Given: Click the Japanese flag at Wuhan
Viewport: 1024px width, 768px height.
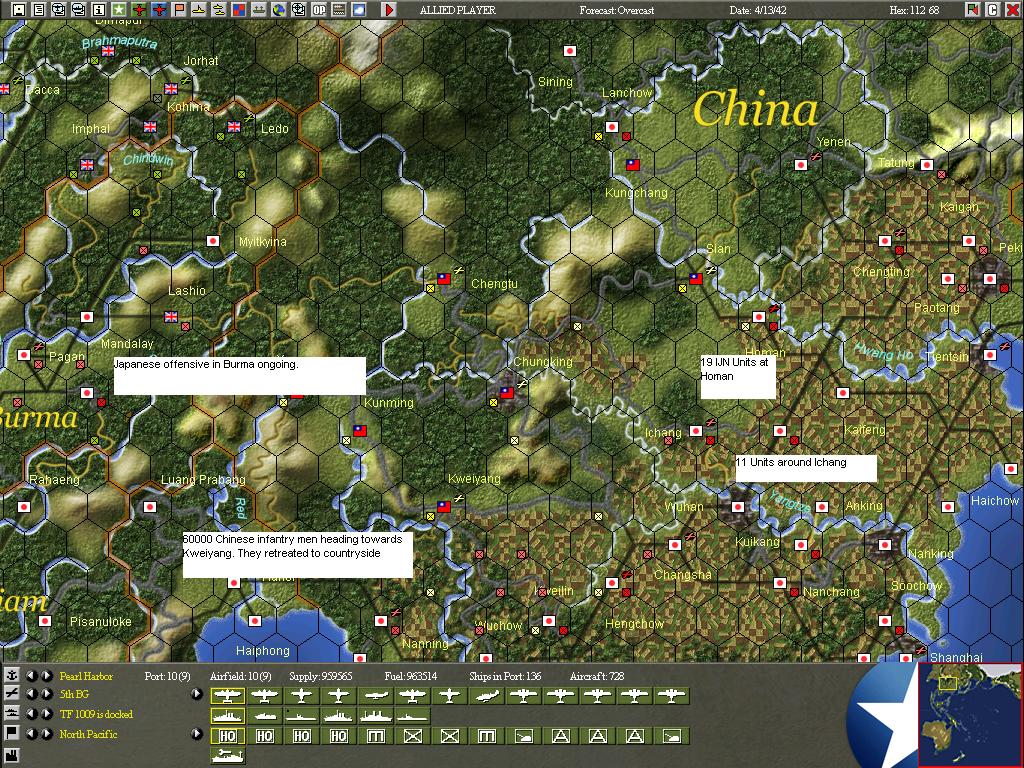Looking at the screenshot, I should 738,507.
